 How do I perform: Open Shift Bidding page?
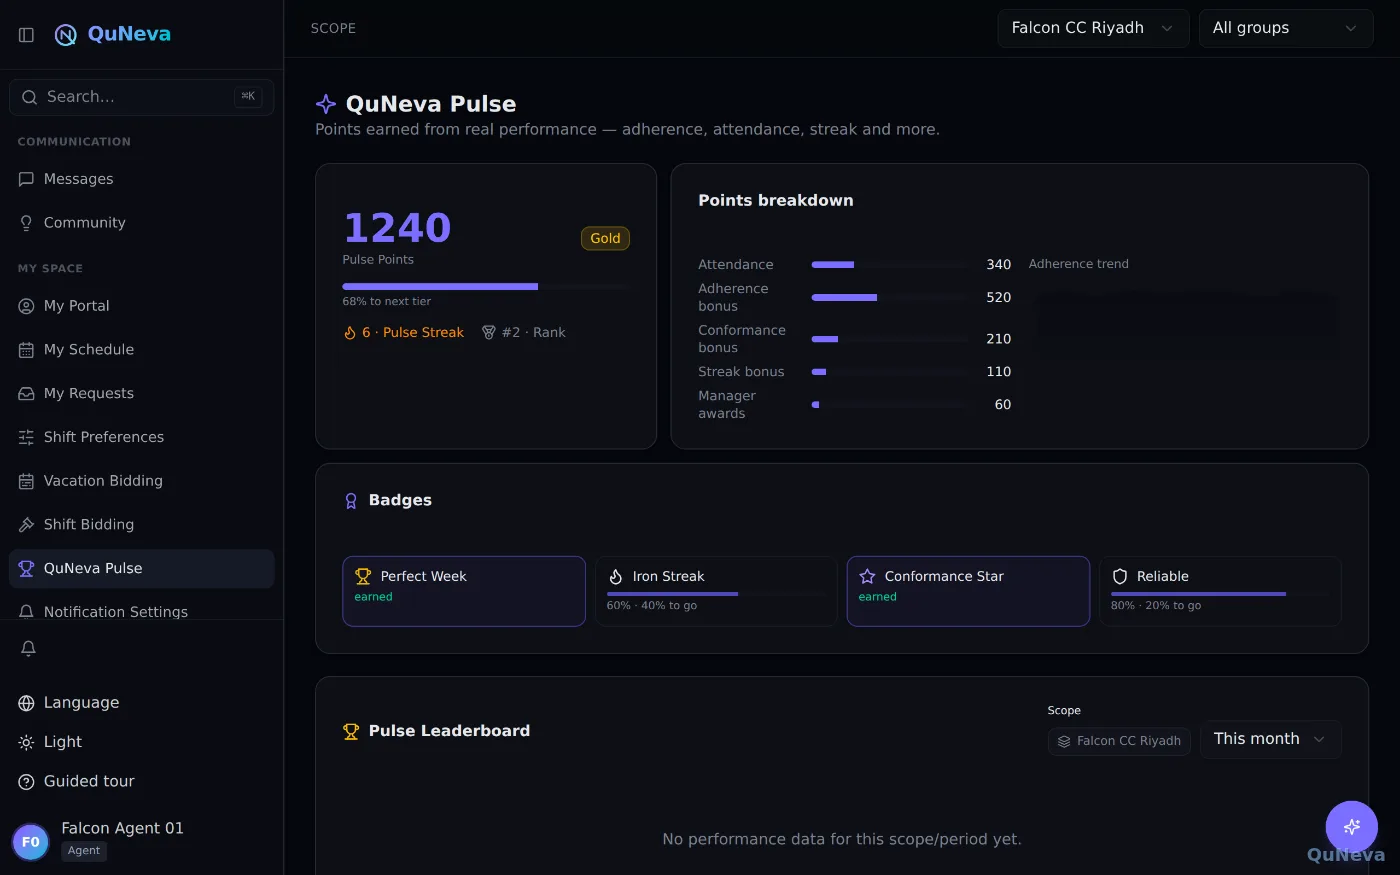(x=141, y=525)
